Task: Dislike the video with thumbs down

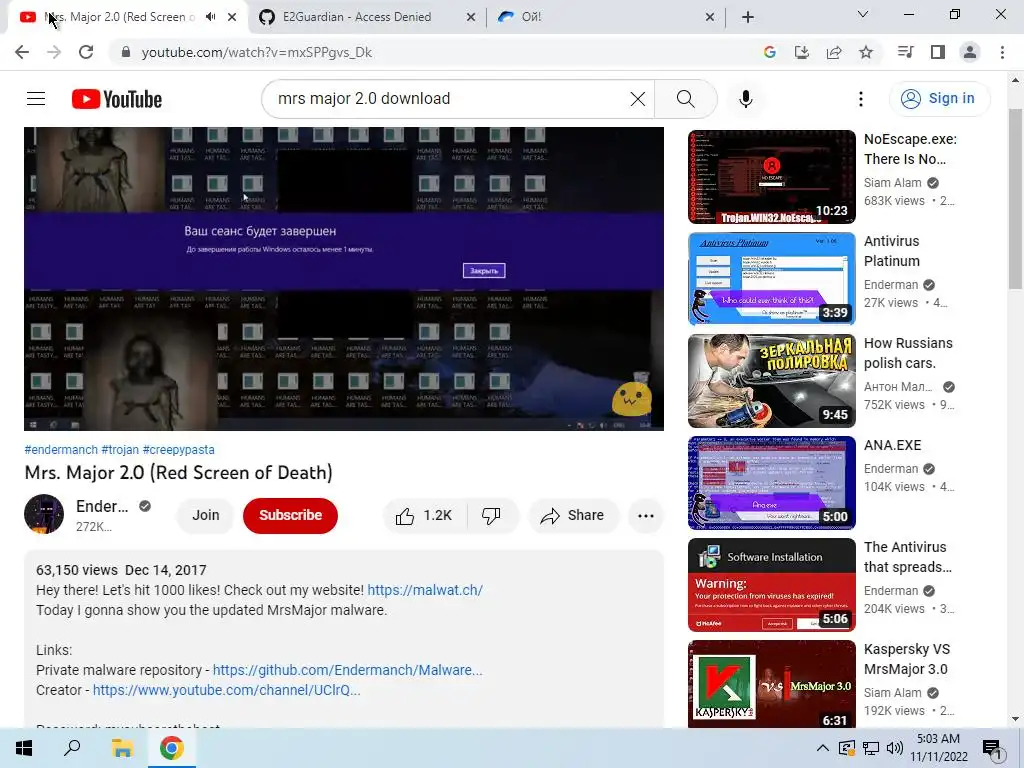Action: coord(492,515)
